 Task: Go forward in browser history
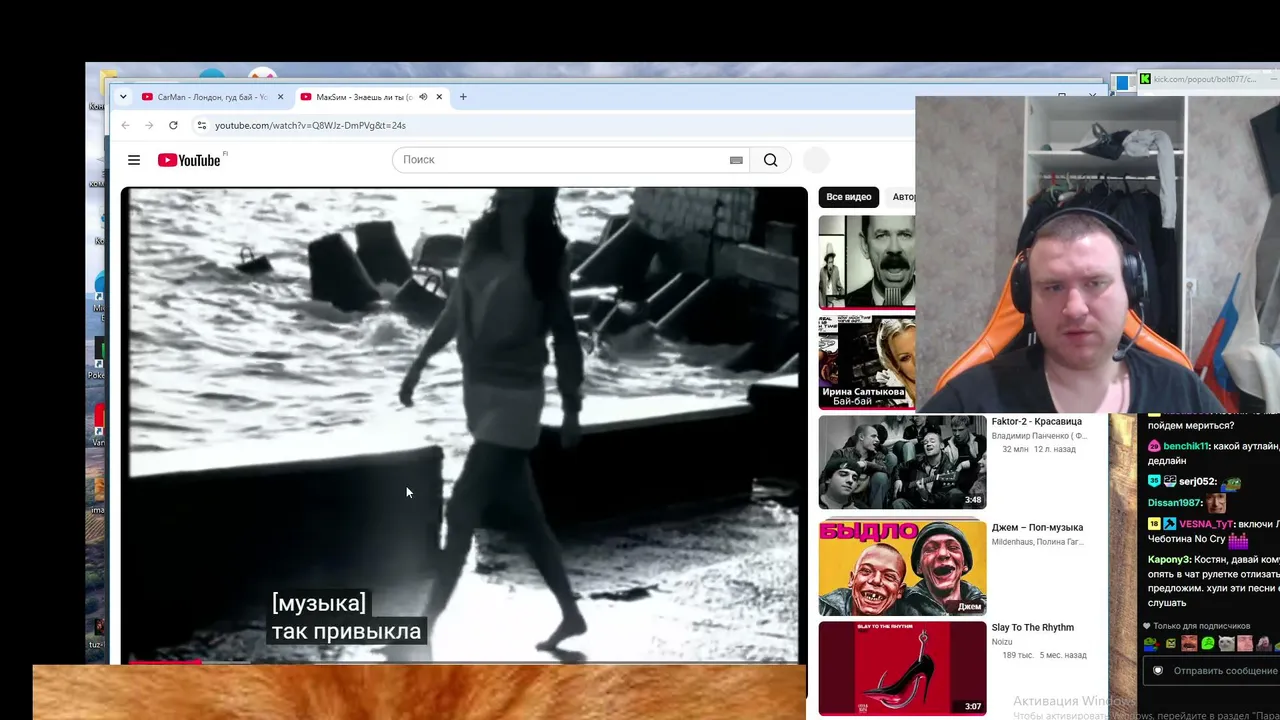pos(149,125)
